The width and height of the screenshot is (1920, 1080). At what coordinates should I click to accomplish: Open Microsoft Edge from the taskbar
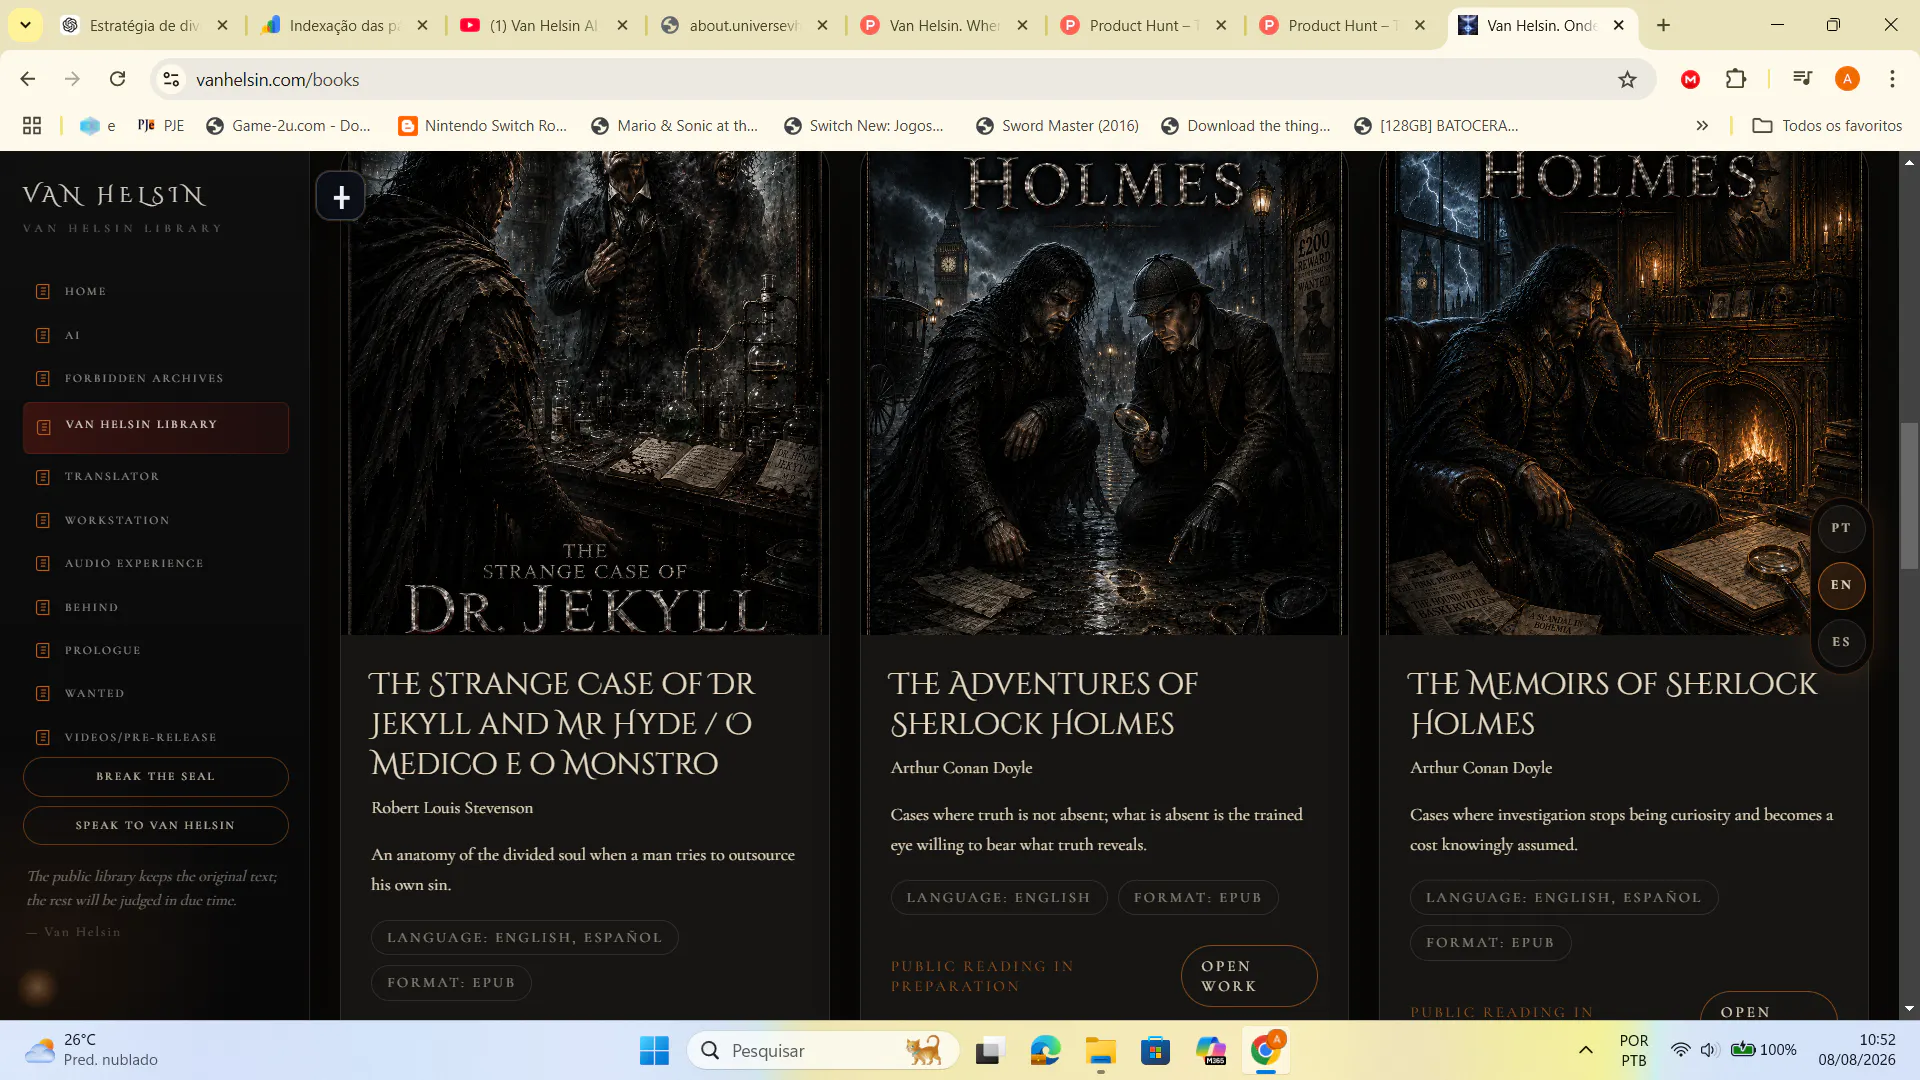click(1045, 1051)
